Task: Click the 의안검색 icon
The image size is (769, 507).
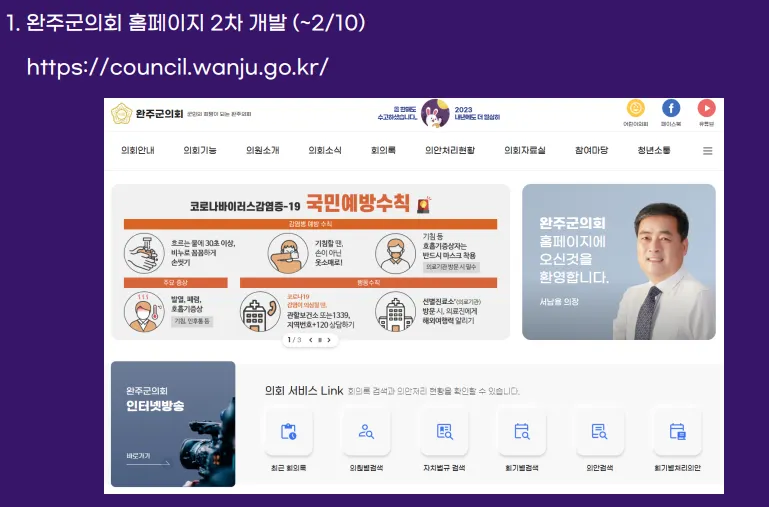Action: [600, 432]
